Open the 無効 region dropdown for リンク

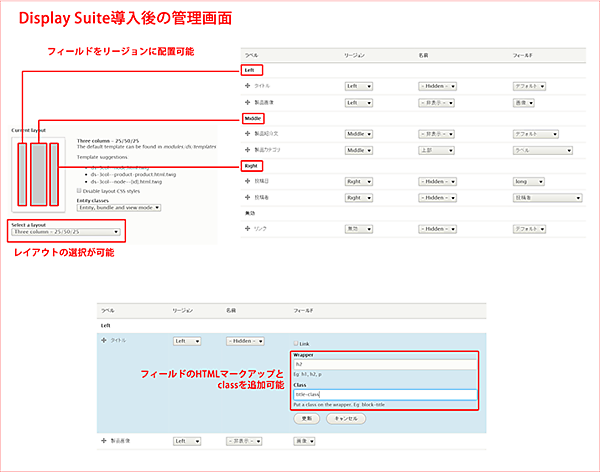tap(359, 229)
